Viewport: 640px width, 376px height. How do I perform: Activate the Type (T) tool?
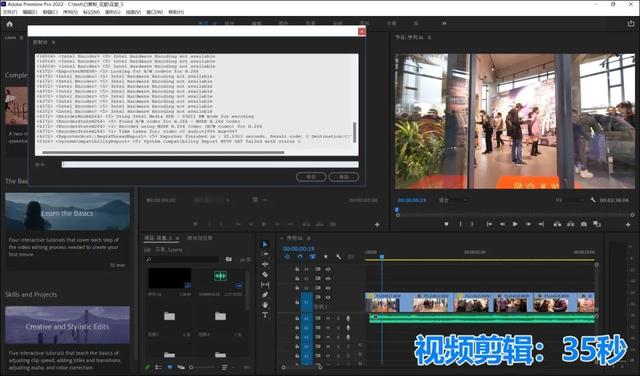click(x=265, y=315)
